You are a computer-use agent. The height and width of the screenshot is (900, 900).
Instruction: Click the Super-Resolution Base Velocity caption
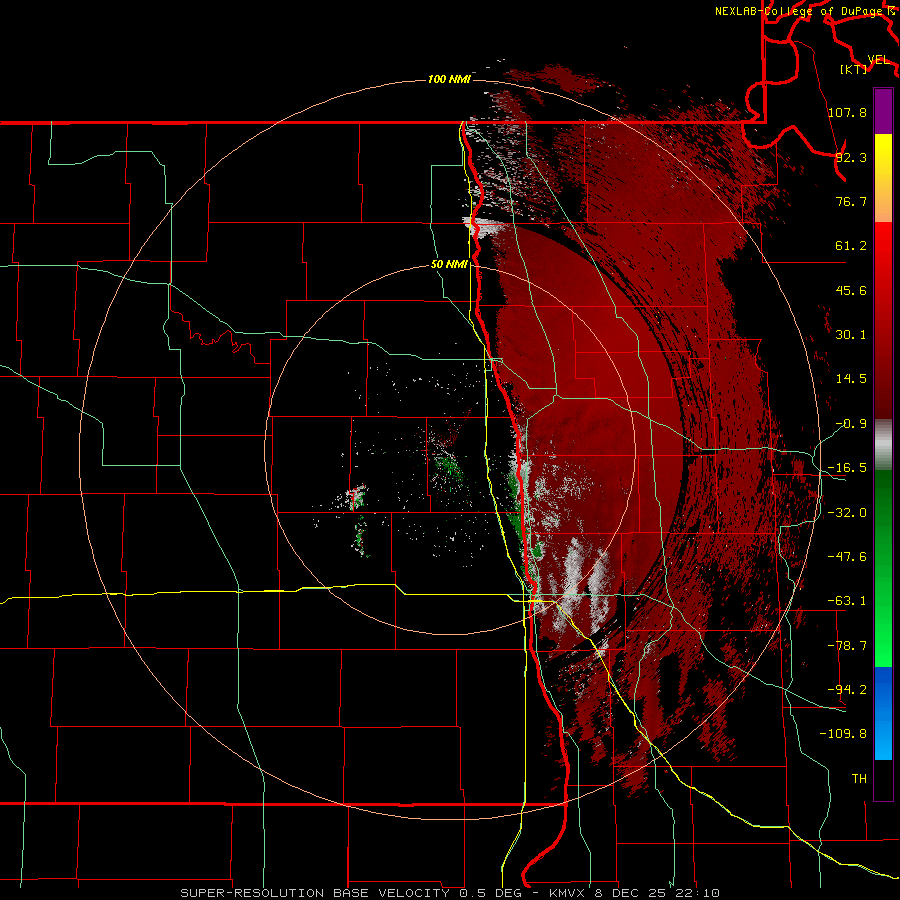(x=449, y=893)
